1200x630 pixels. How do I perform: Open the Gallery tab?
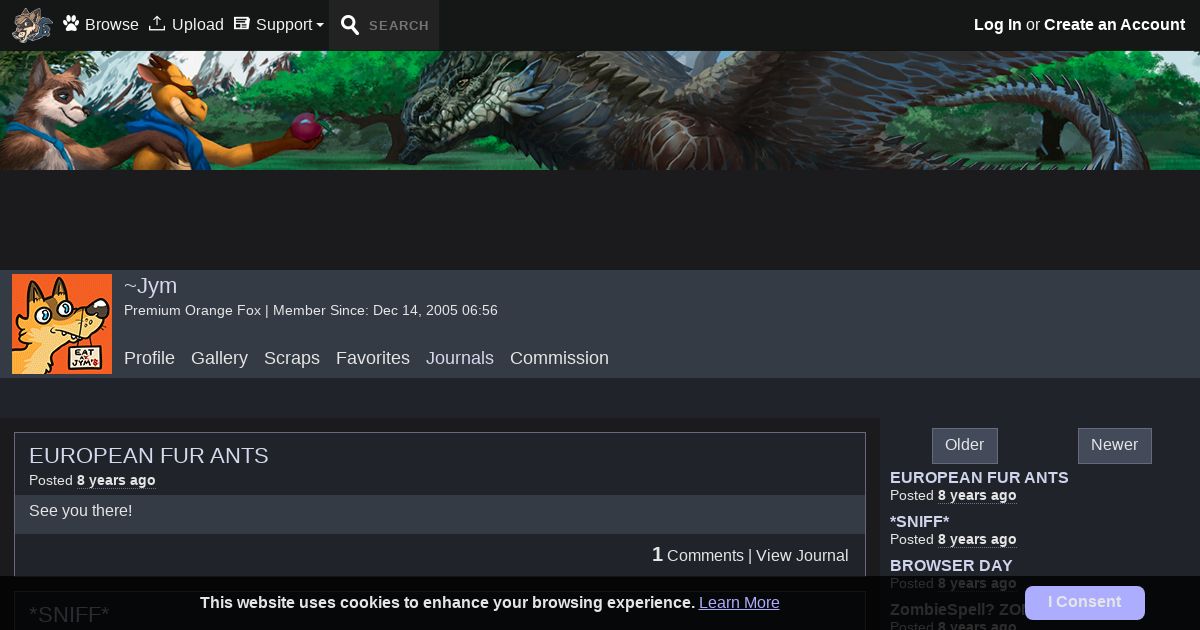point(219,358)
